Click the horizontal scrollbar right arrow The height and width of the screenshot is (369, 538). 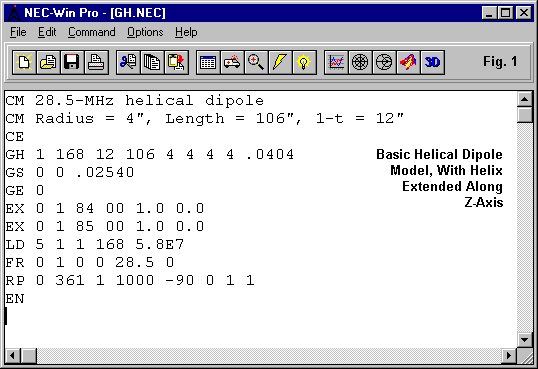[x=509, y=355]
